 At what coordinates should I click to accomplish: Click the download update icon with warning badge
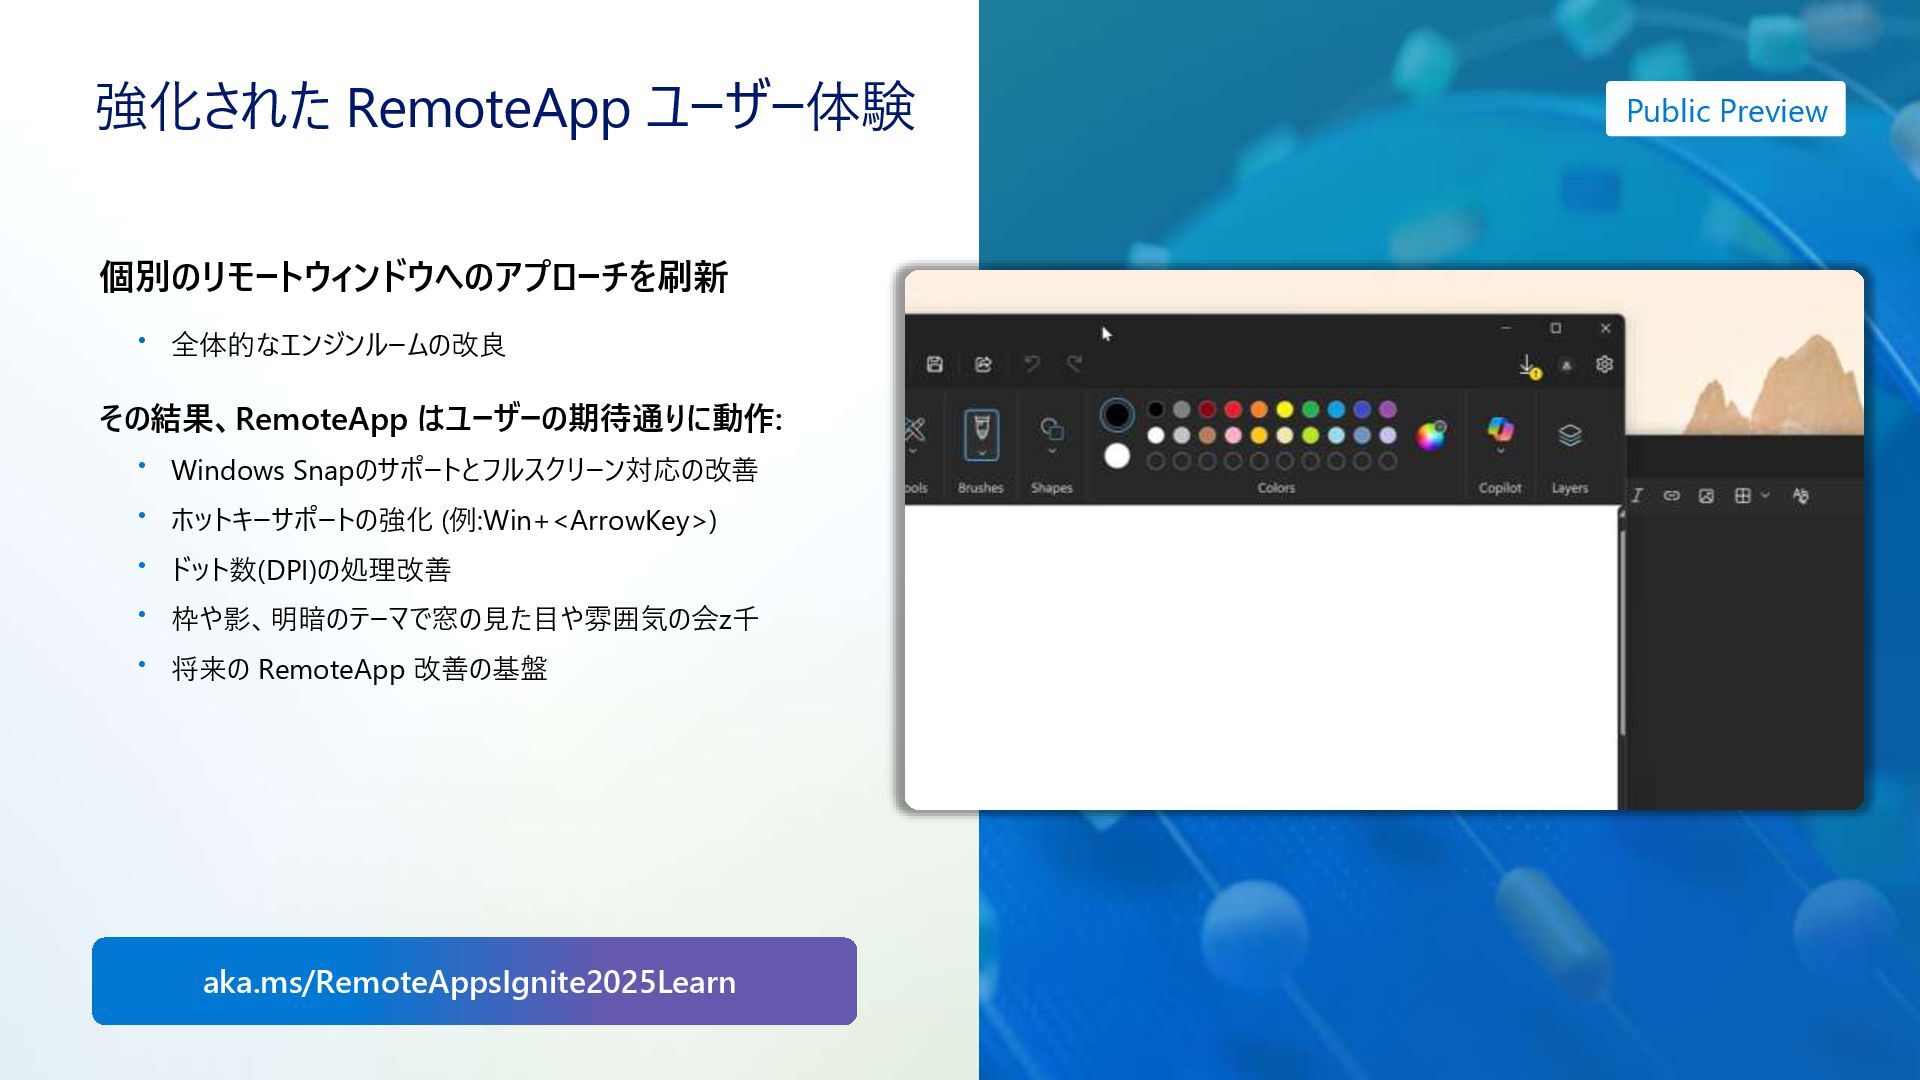click(1528, 366)
